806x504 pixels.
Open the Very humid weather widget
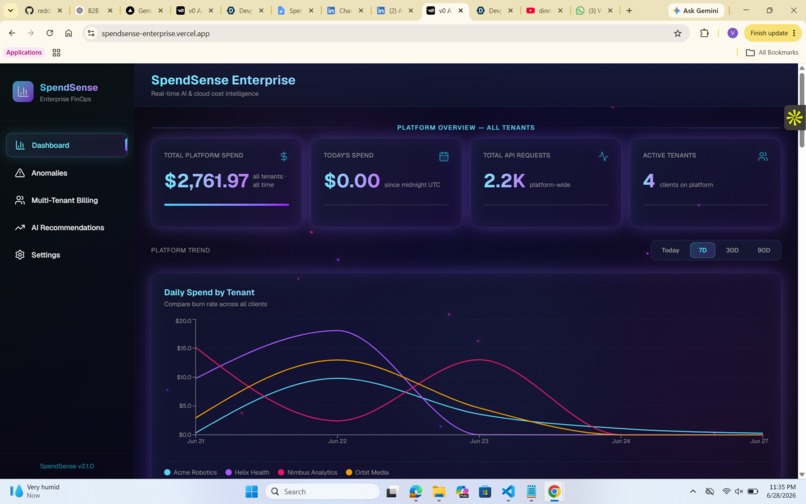[x=35, y=491]
